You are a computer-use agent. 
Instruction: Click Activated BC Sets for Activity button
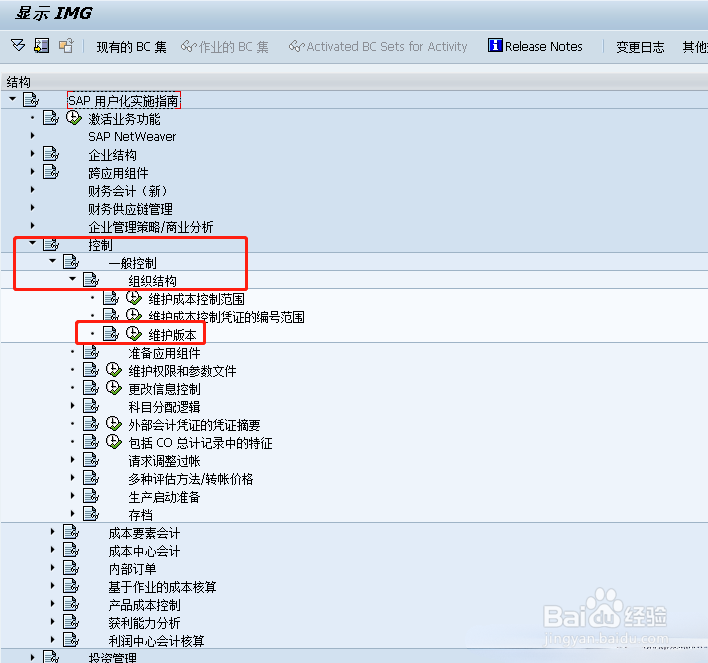coord(378,47)
